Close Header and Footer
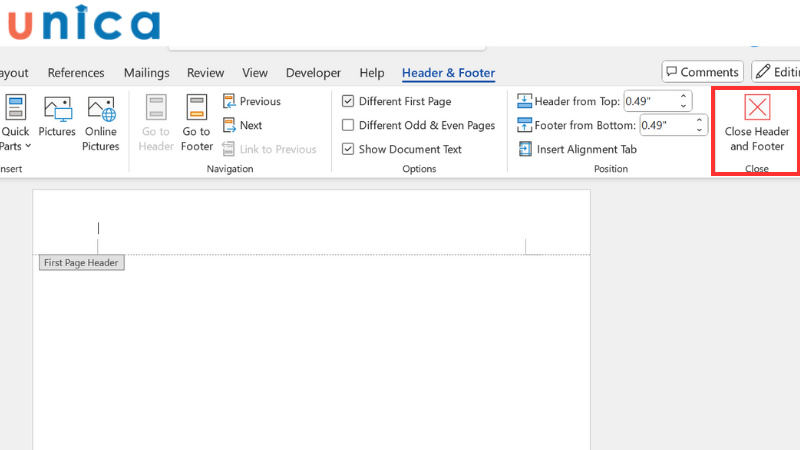800x450 pixels. [x=757, y=123]
